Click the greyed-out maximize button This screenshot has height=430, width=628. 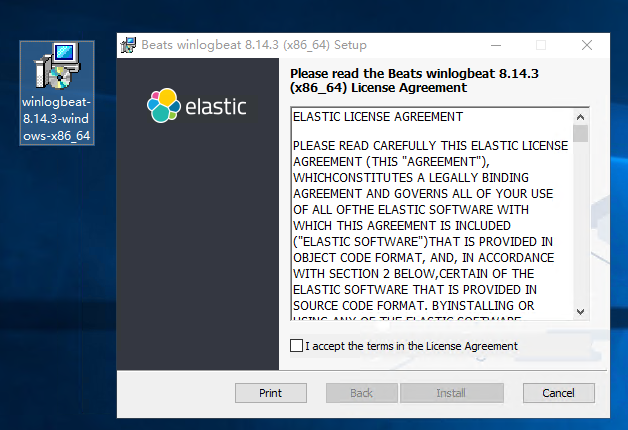tap(541, 45)
